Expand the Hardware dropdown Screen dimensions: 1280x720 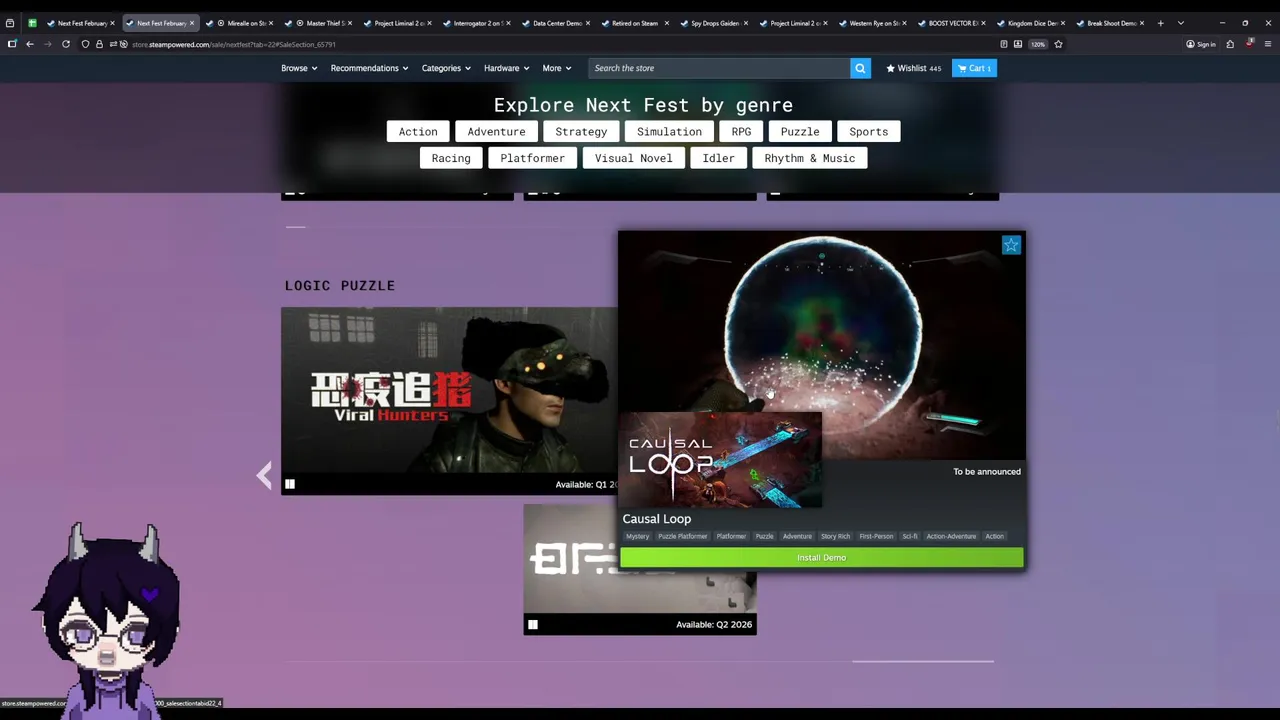coord(506,68)
